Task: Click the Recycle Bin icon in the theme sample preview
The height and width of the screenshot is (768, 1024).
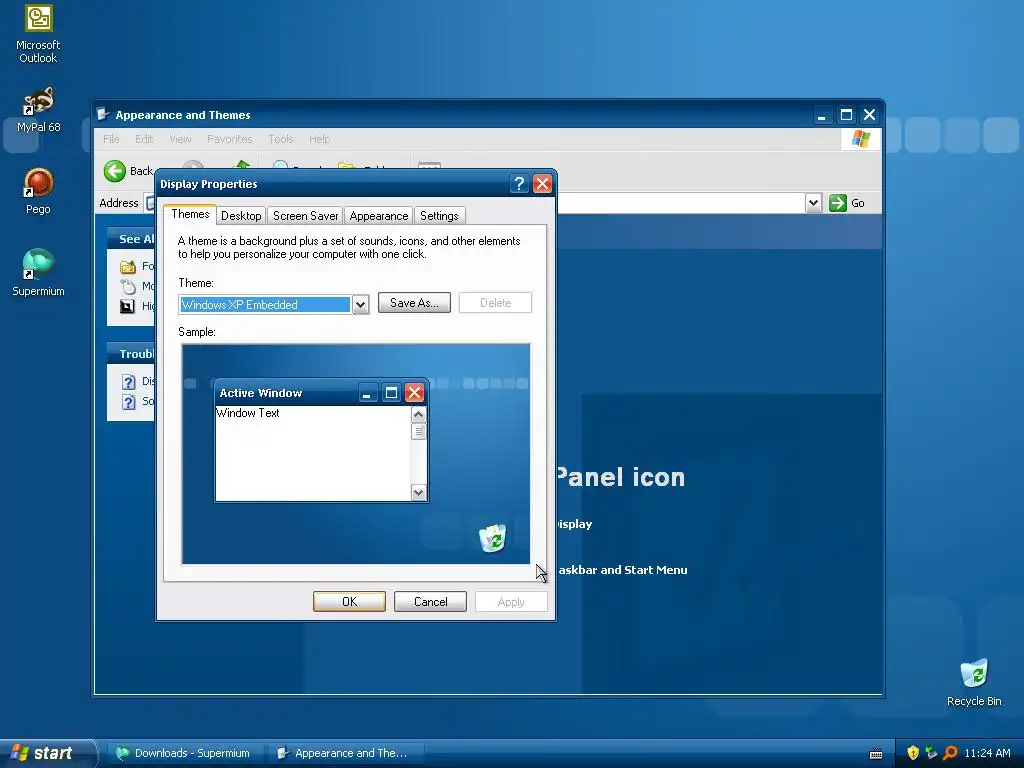Action: tap(492, 538)
